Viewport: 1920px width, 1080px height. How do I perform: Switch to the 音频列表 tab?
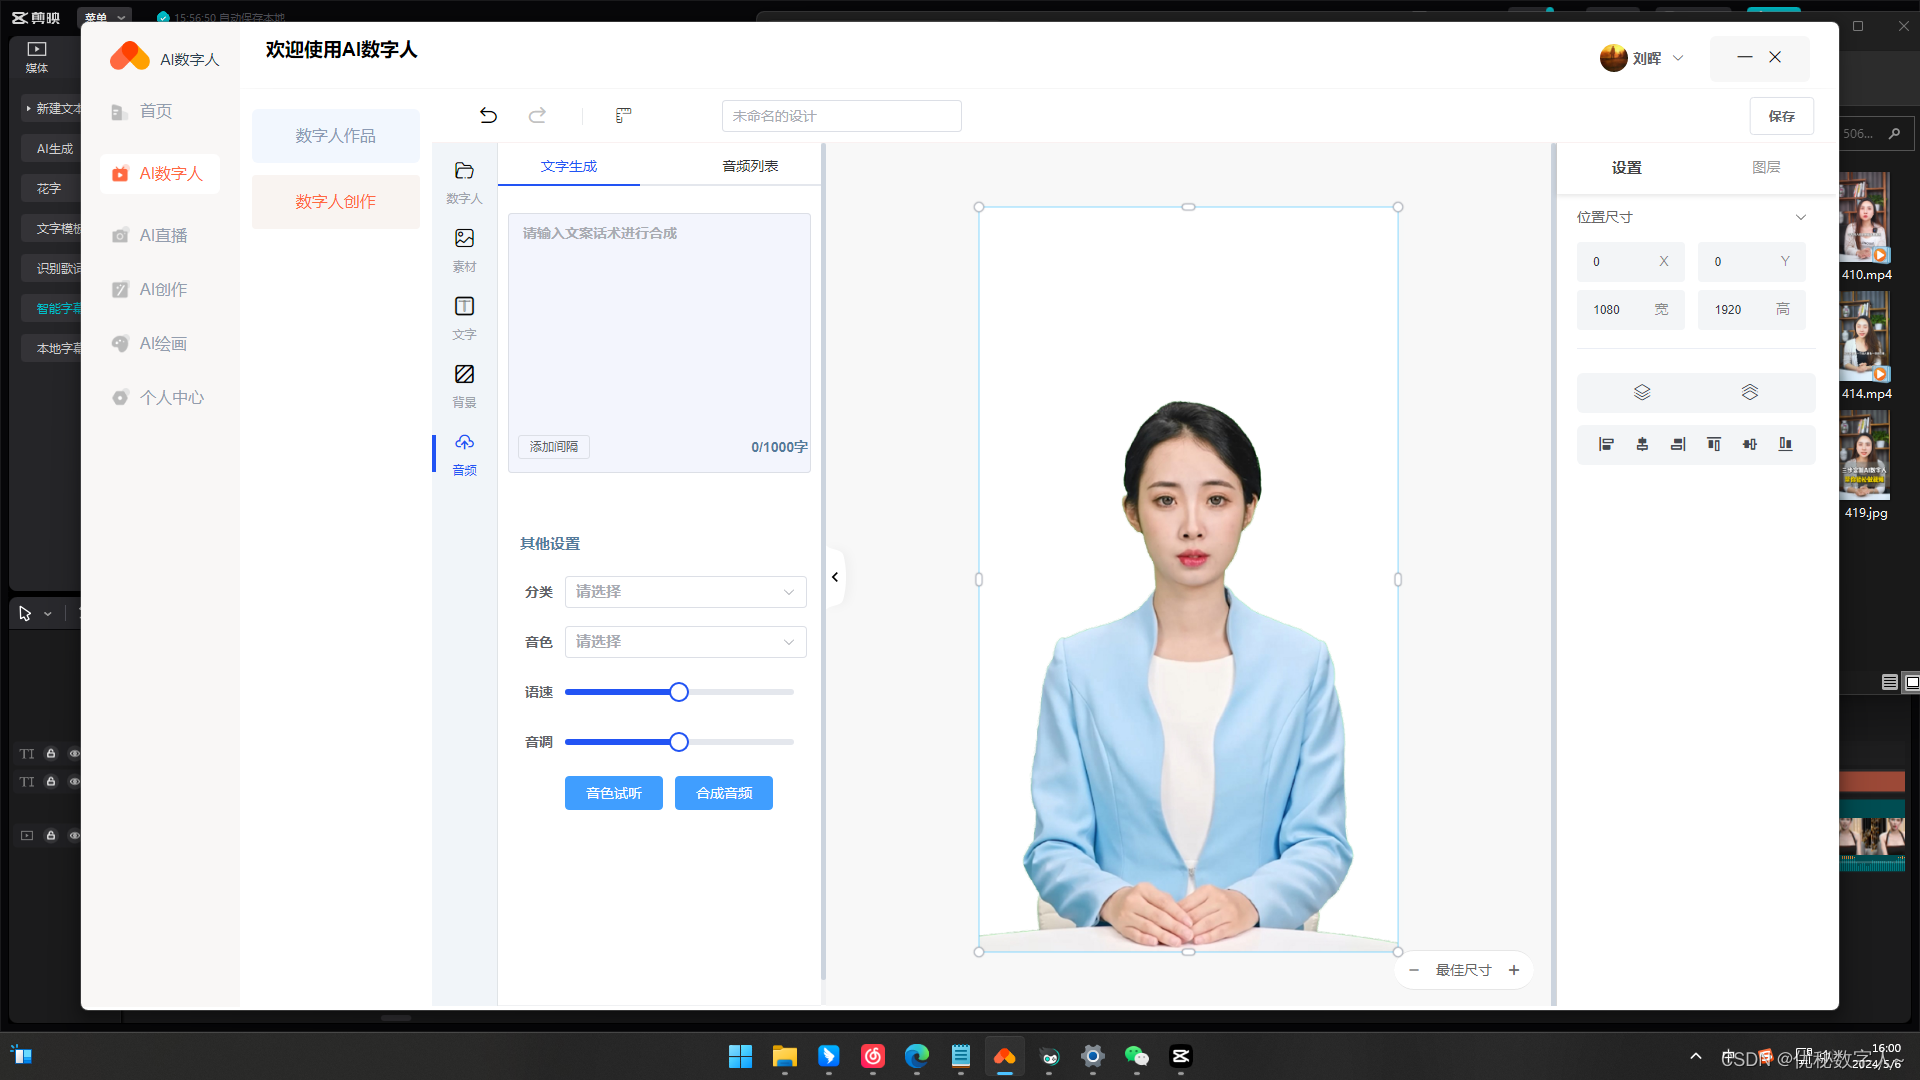coord(750,166)
